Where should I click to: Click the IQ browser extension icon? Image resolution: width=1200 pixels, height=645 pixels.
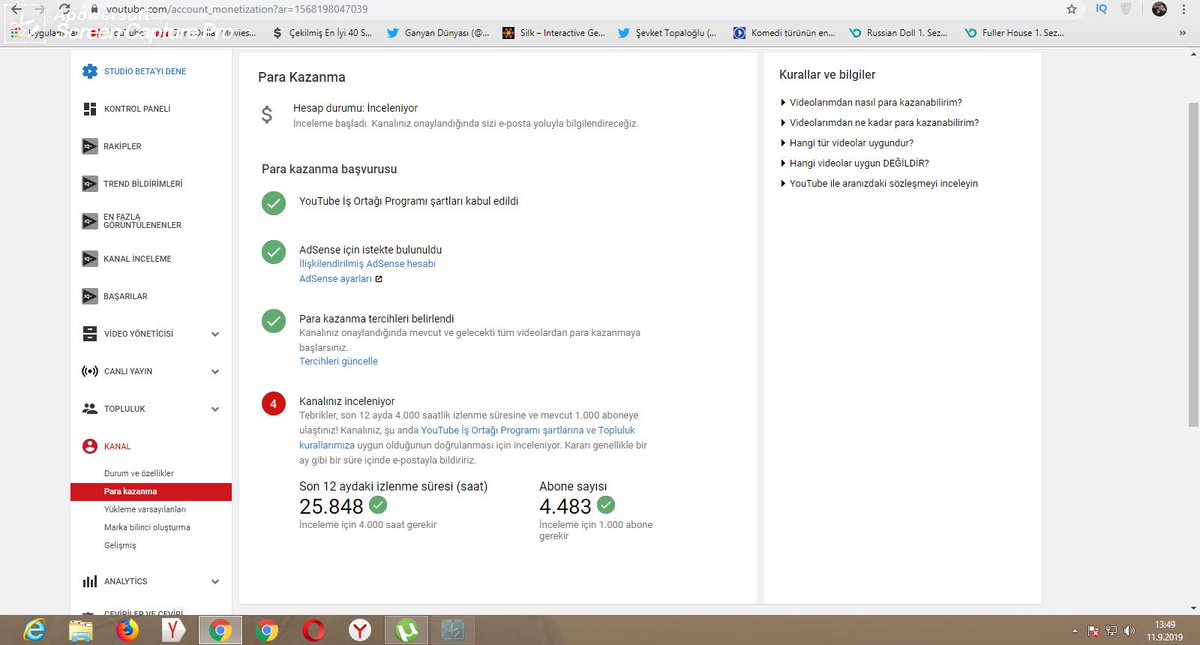pos(1101,9)
